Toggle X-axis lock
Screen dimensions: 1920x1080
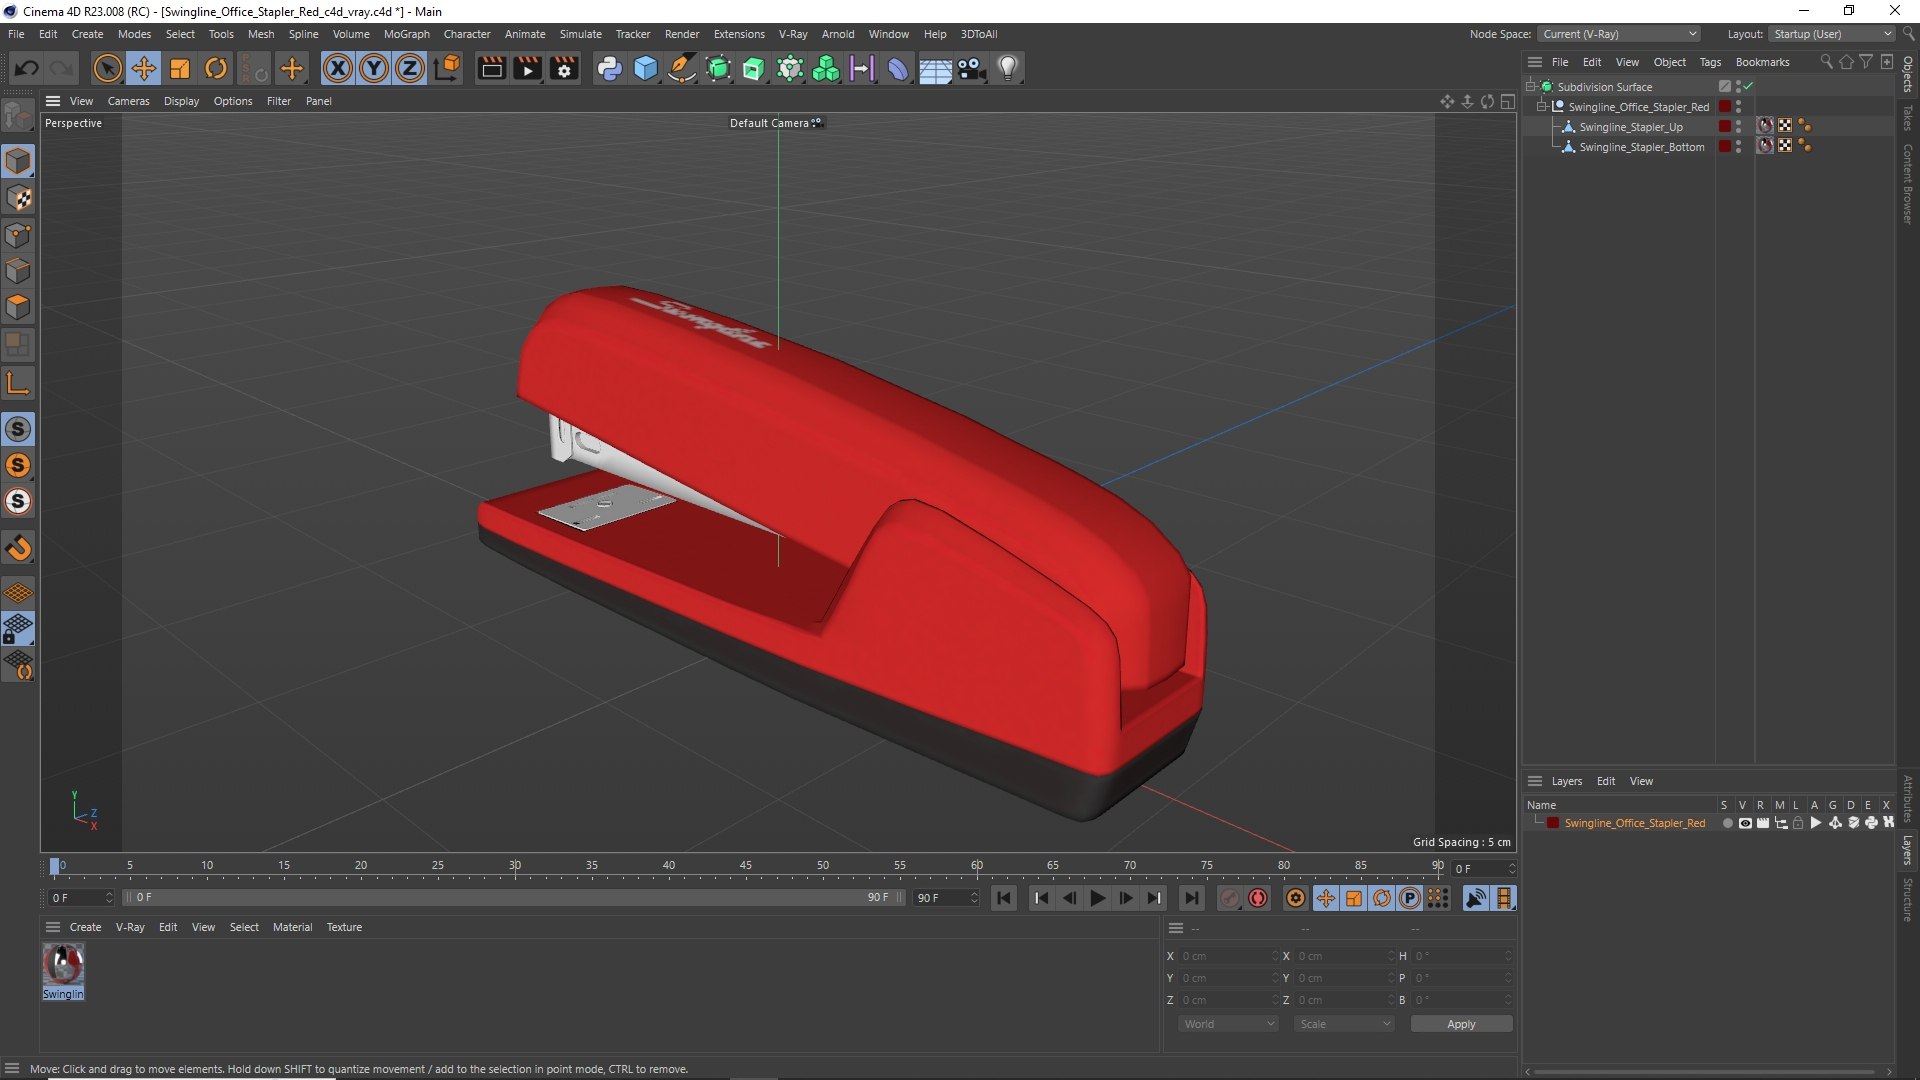tap(338, 68)
